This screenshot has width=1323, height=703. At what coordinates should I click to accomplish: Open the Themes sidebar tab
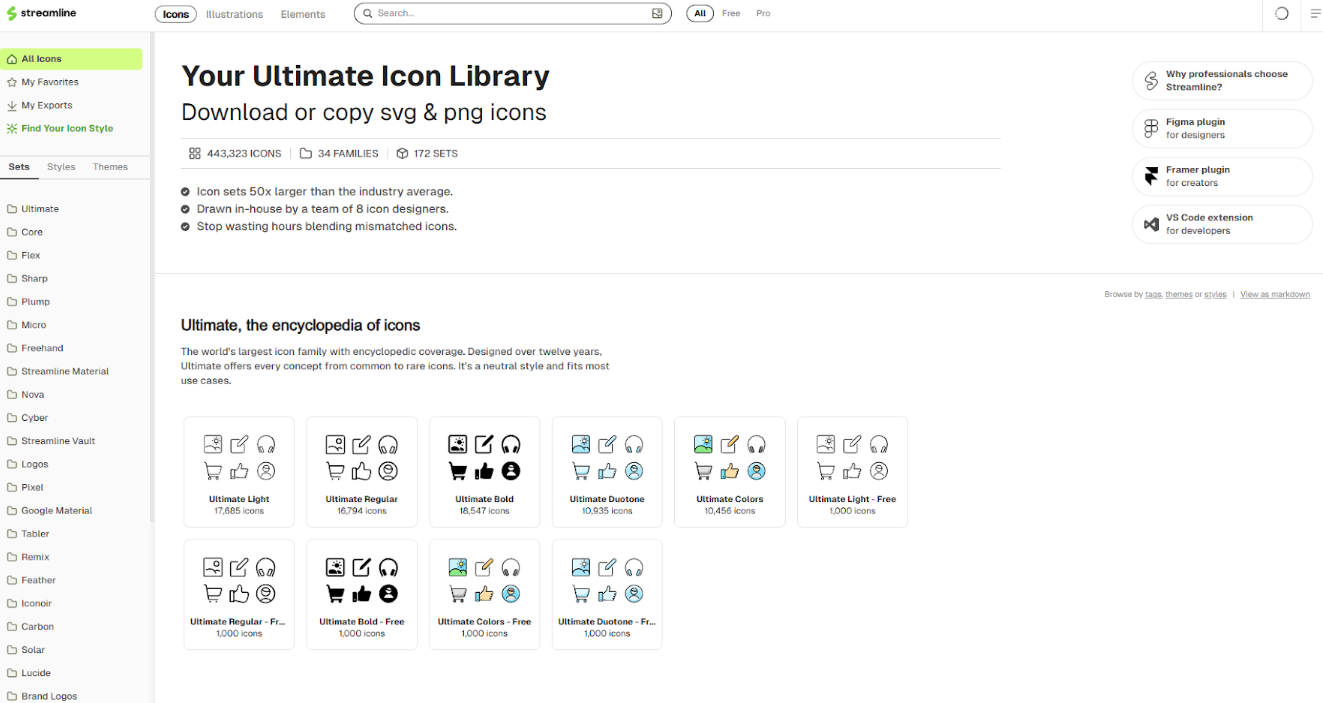[x=110, y=167]
